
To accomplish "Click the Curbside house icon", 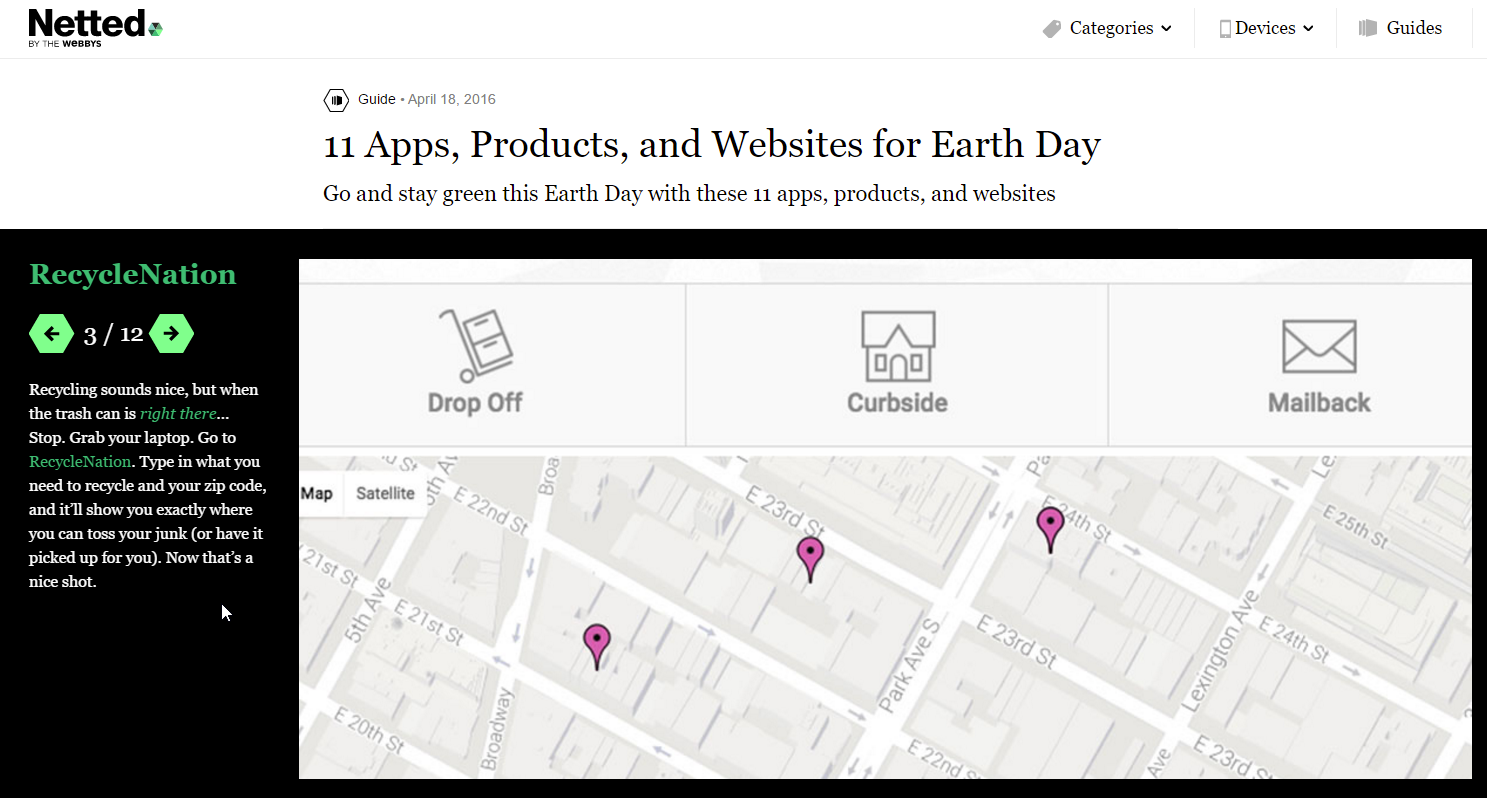I will click(x=898, y=345).
